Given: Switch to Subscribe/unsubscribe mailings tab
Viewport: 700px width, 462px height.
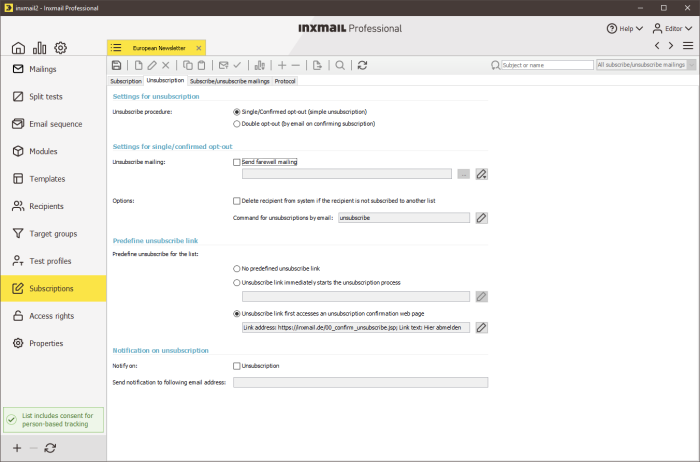Looking at the screenshot, I should 229,81.
